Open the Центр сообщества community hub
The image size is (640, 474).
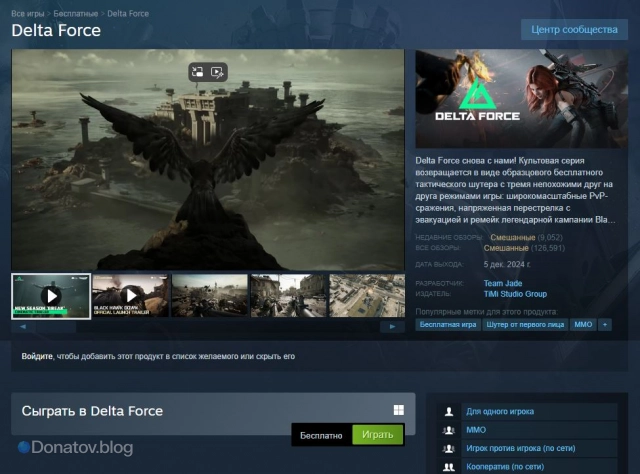pyautogui.click(x=574, y=29)
